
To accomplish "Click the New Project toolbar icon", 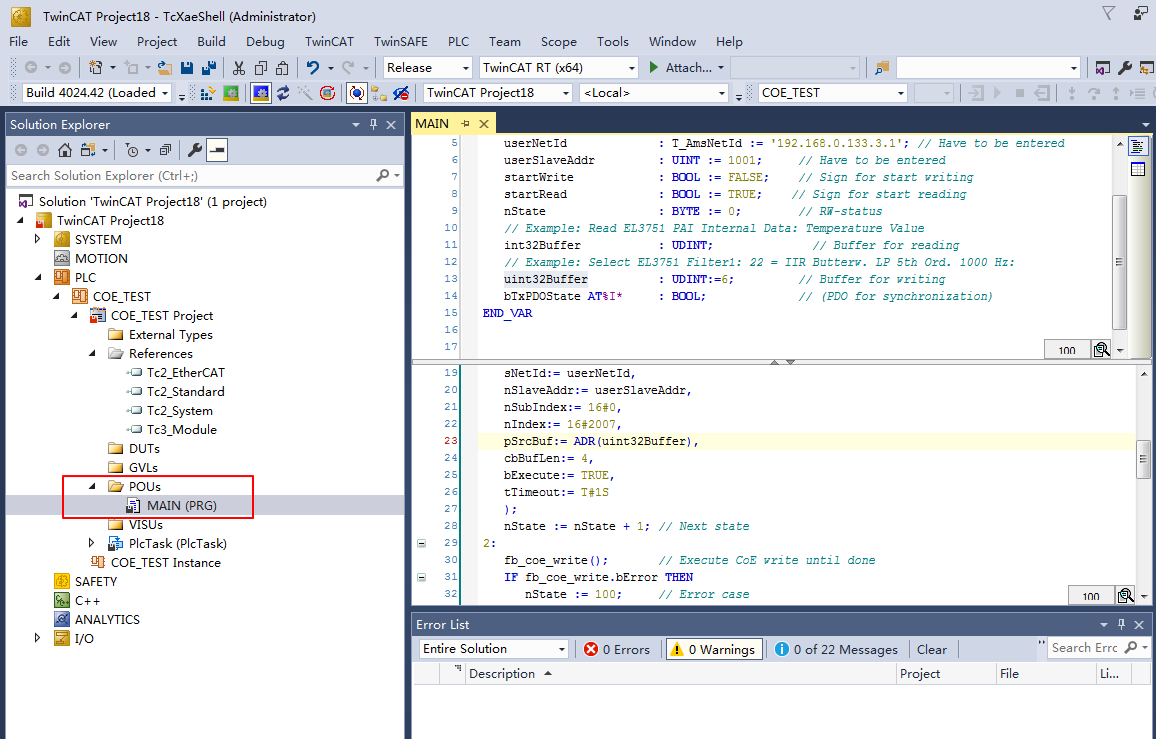I will point(95,68).
